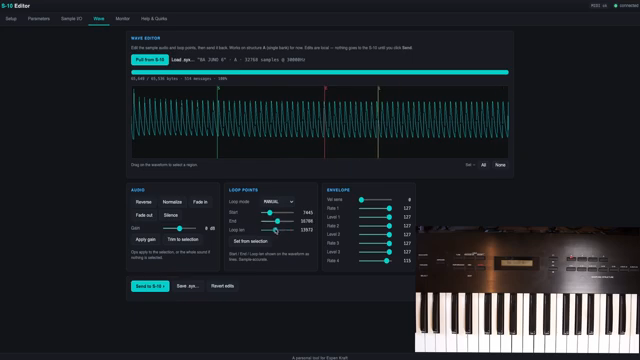Open the Loop mode dropdown
The width and height of the screenshot is (640, 360).
(x=278, y=202)
